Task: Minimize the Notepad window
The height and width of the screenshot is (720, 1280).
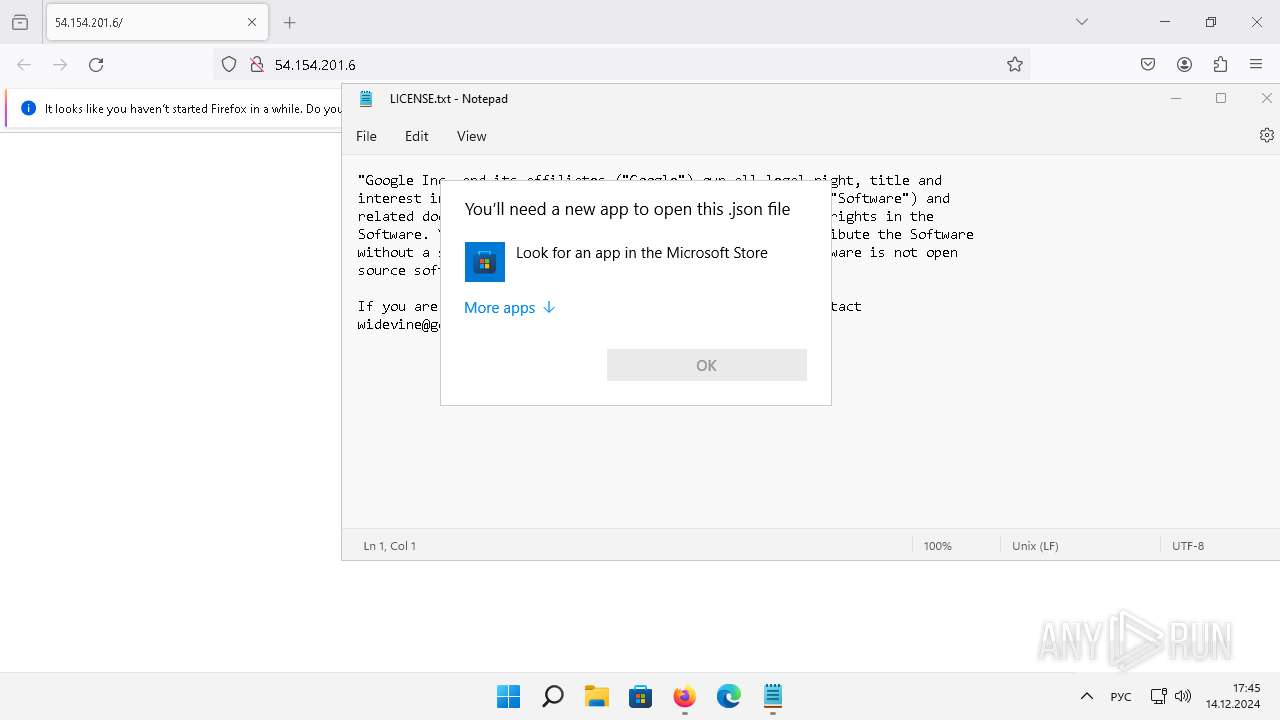Action: pos(1176,98)
